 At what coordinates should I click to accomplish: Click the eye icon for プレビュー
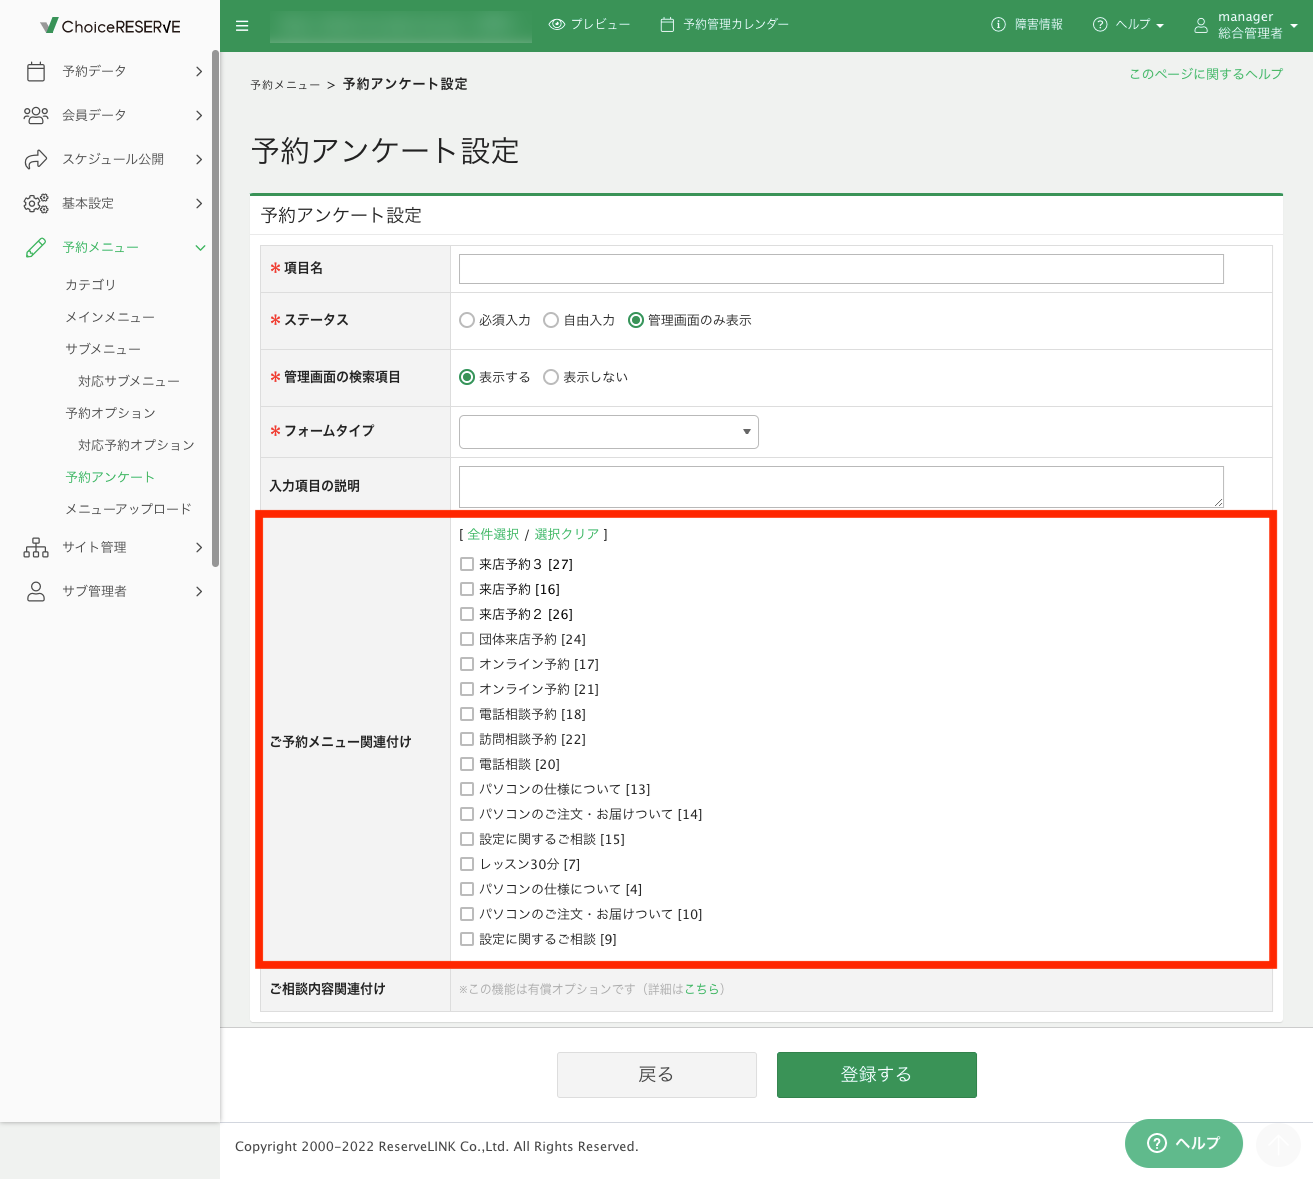point(557,25)
